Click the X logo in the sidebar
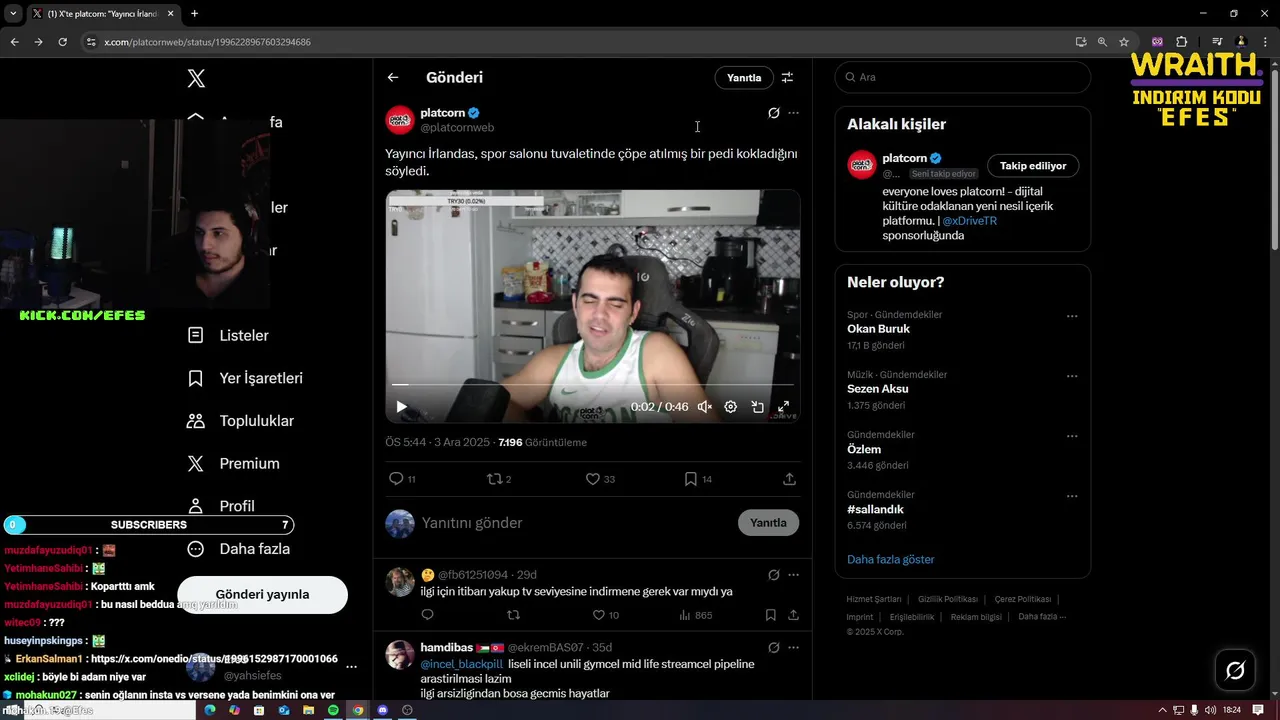This screenshot has height=720, width=1280. click(x=197, y=78)
